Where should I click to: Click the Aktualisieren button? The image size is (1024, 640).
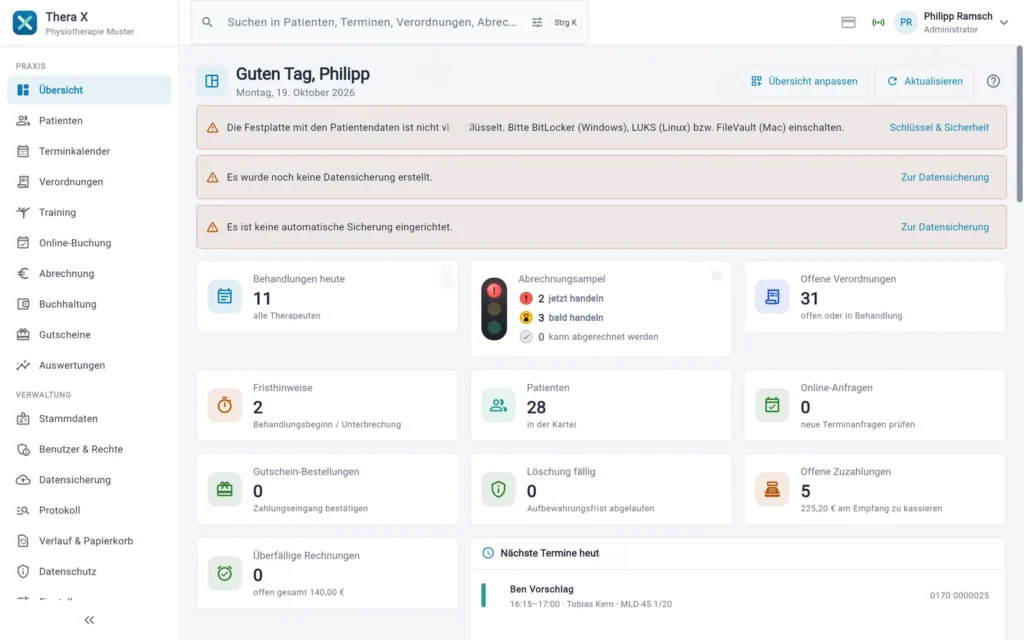pyautogui.click(x=924, y=81)
